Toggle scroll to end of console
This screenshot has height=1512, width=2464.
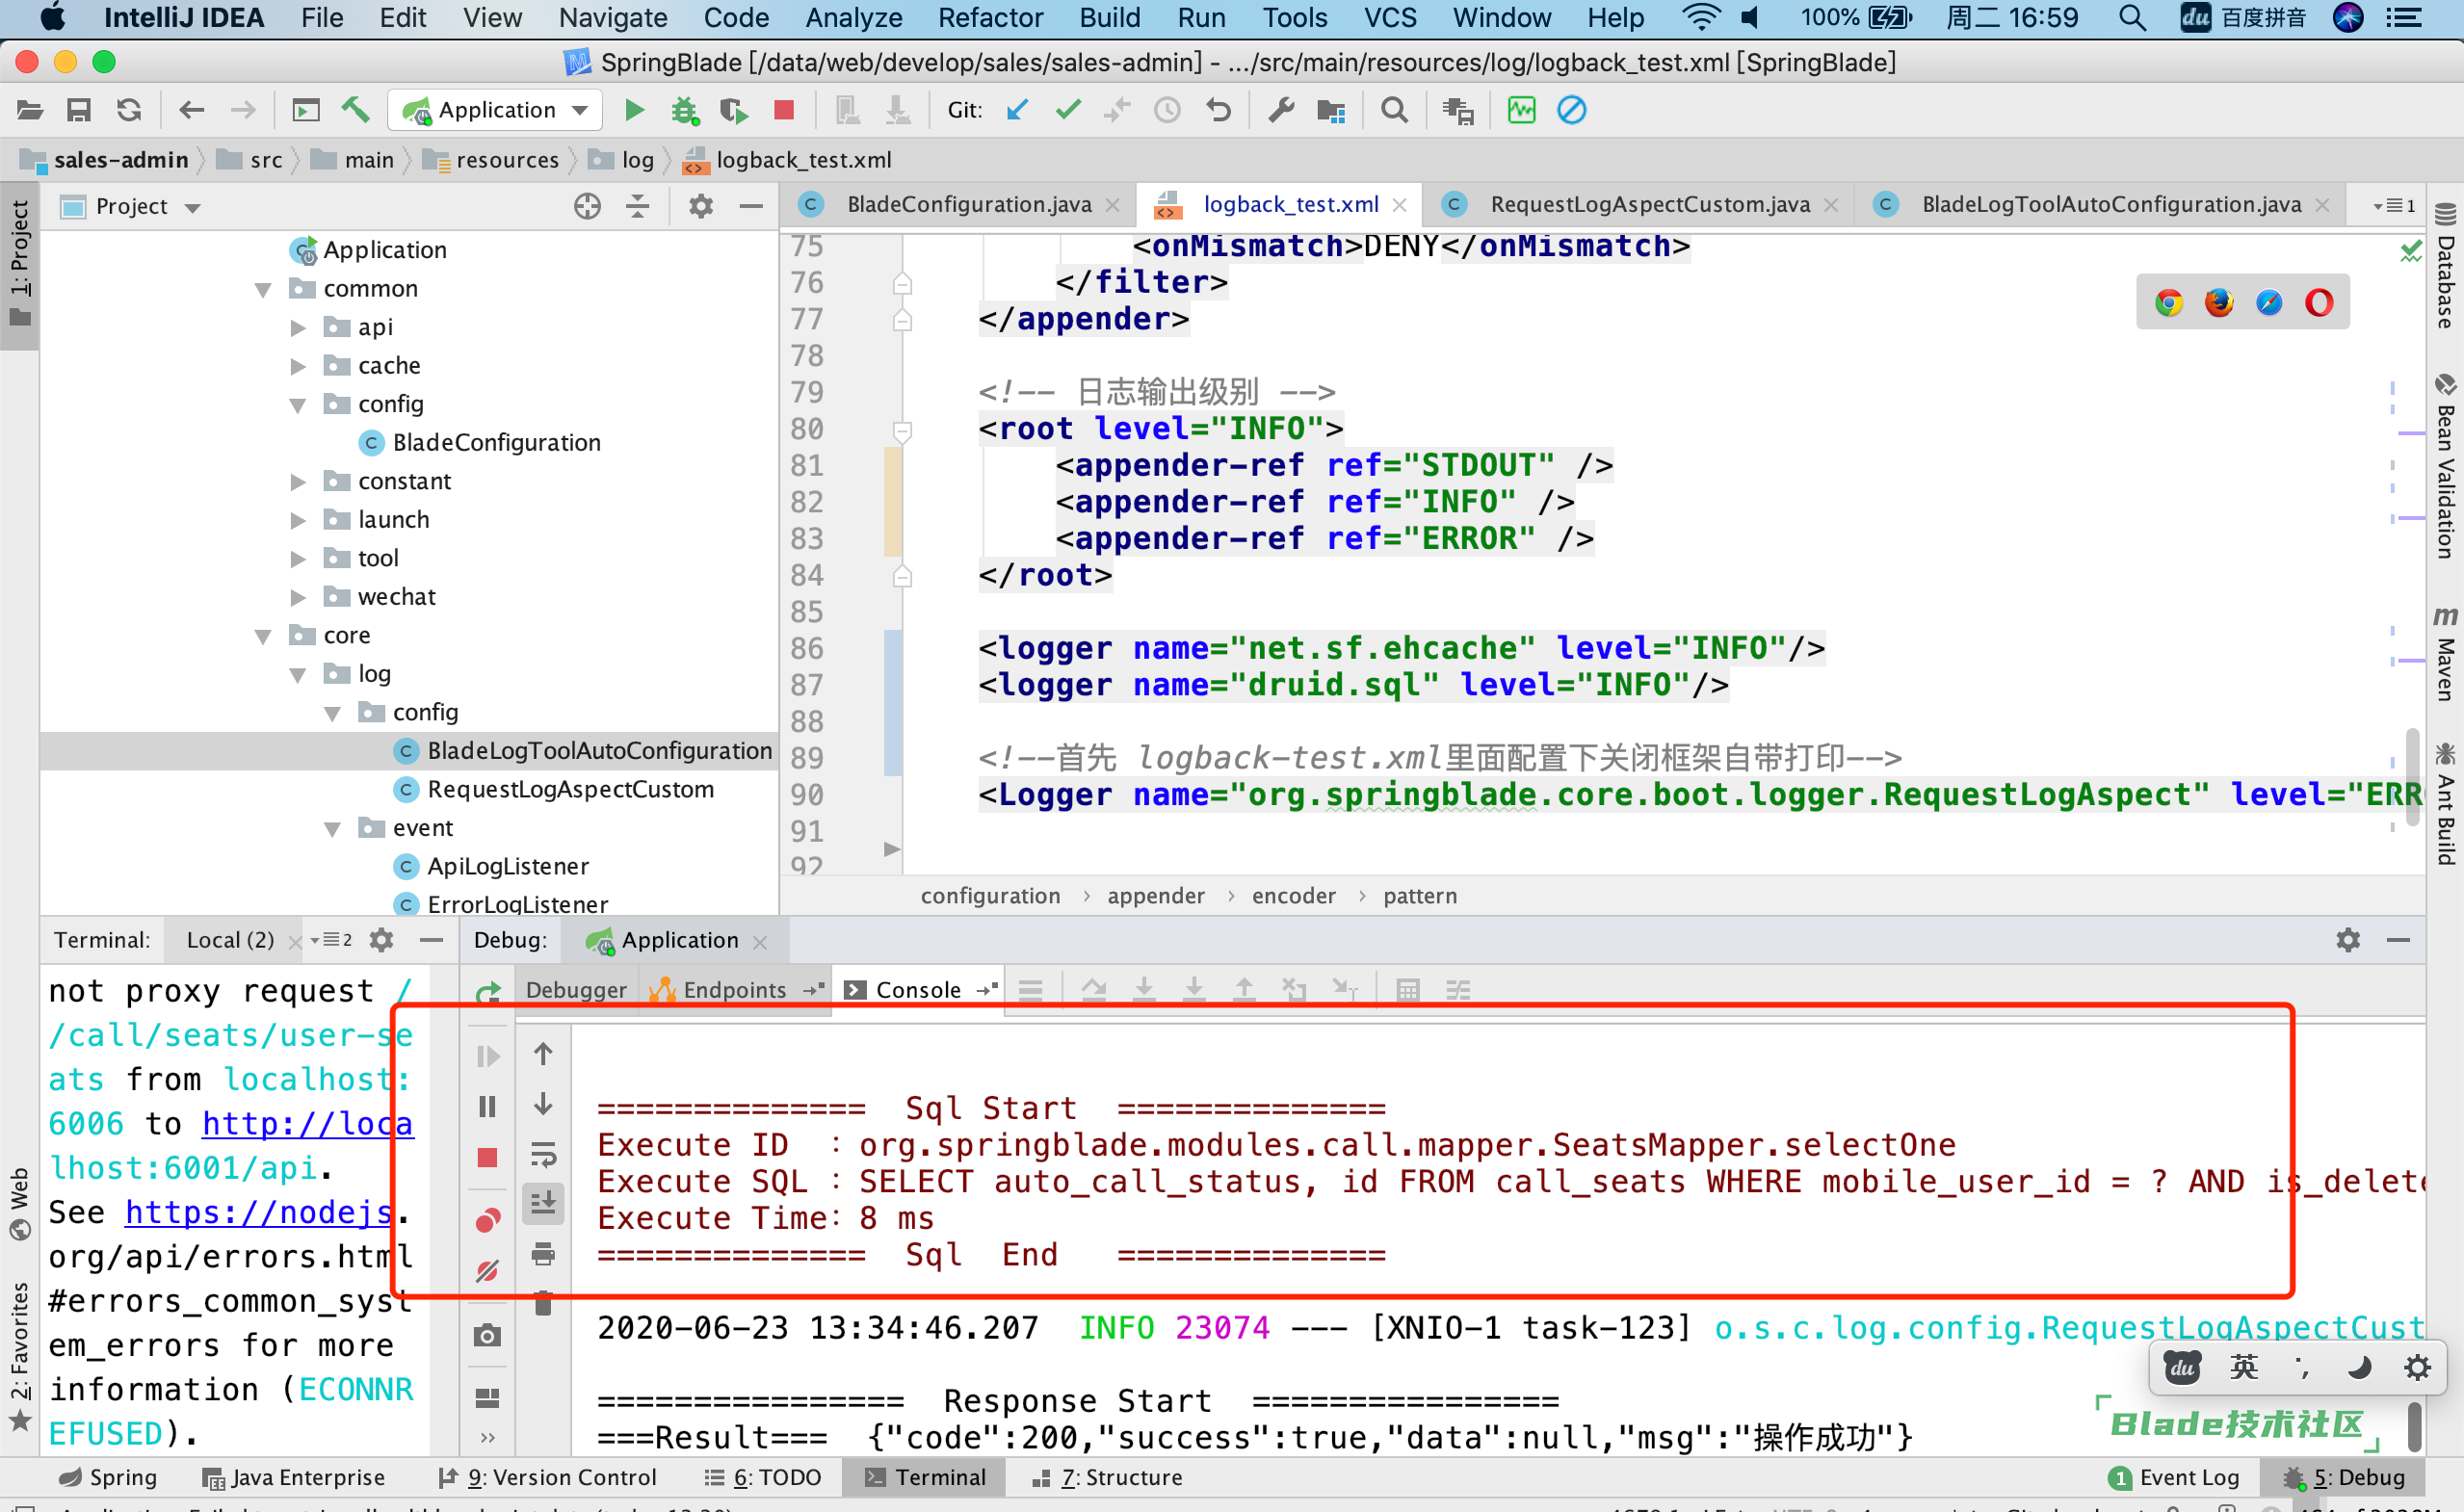click(x=543, y=1203)
